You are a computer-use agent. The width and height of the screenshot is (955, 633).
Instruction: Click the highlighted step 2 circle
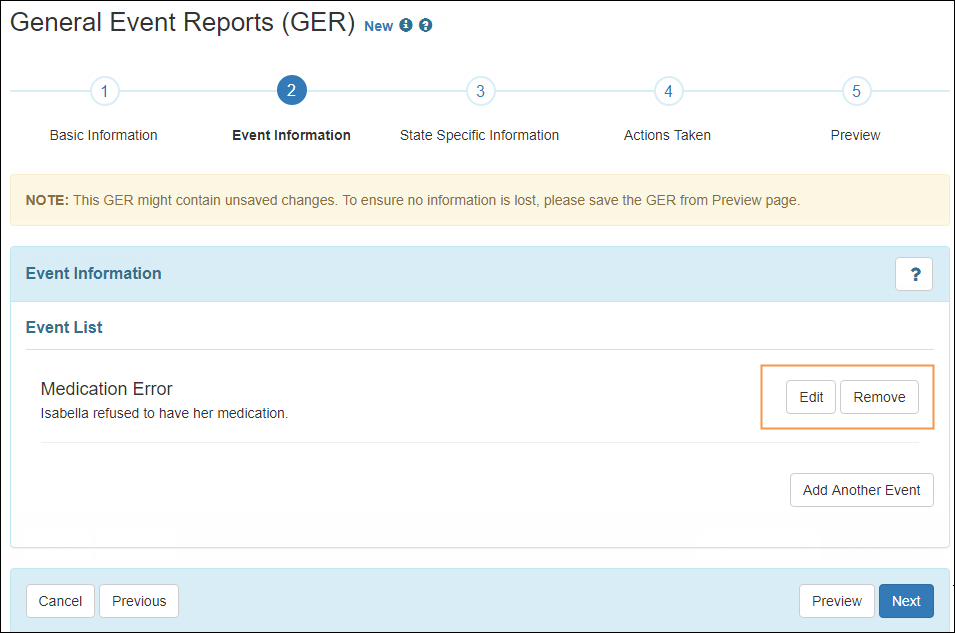tap(291, 91)
